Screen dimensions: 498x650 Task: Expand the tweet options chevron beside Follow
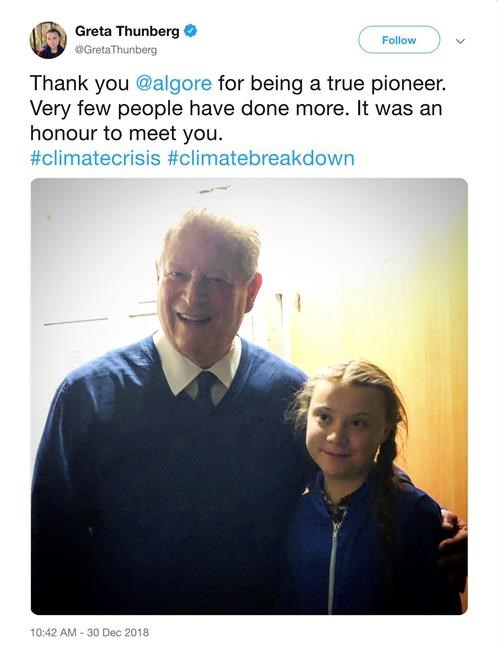[x=460, y=41]
